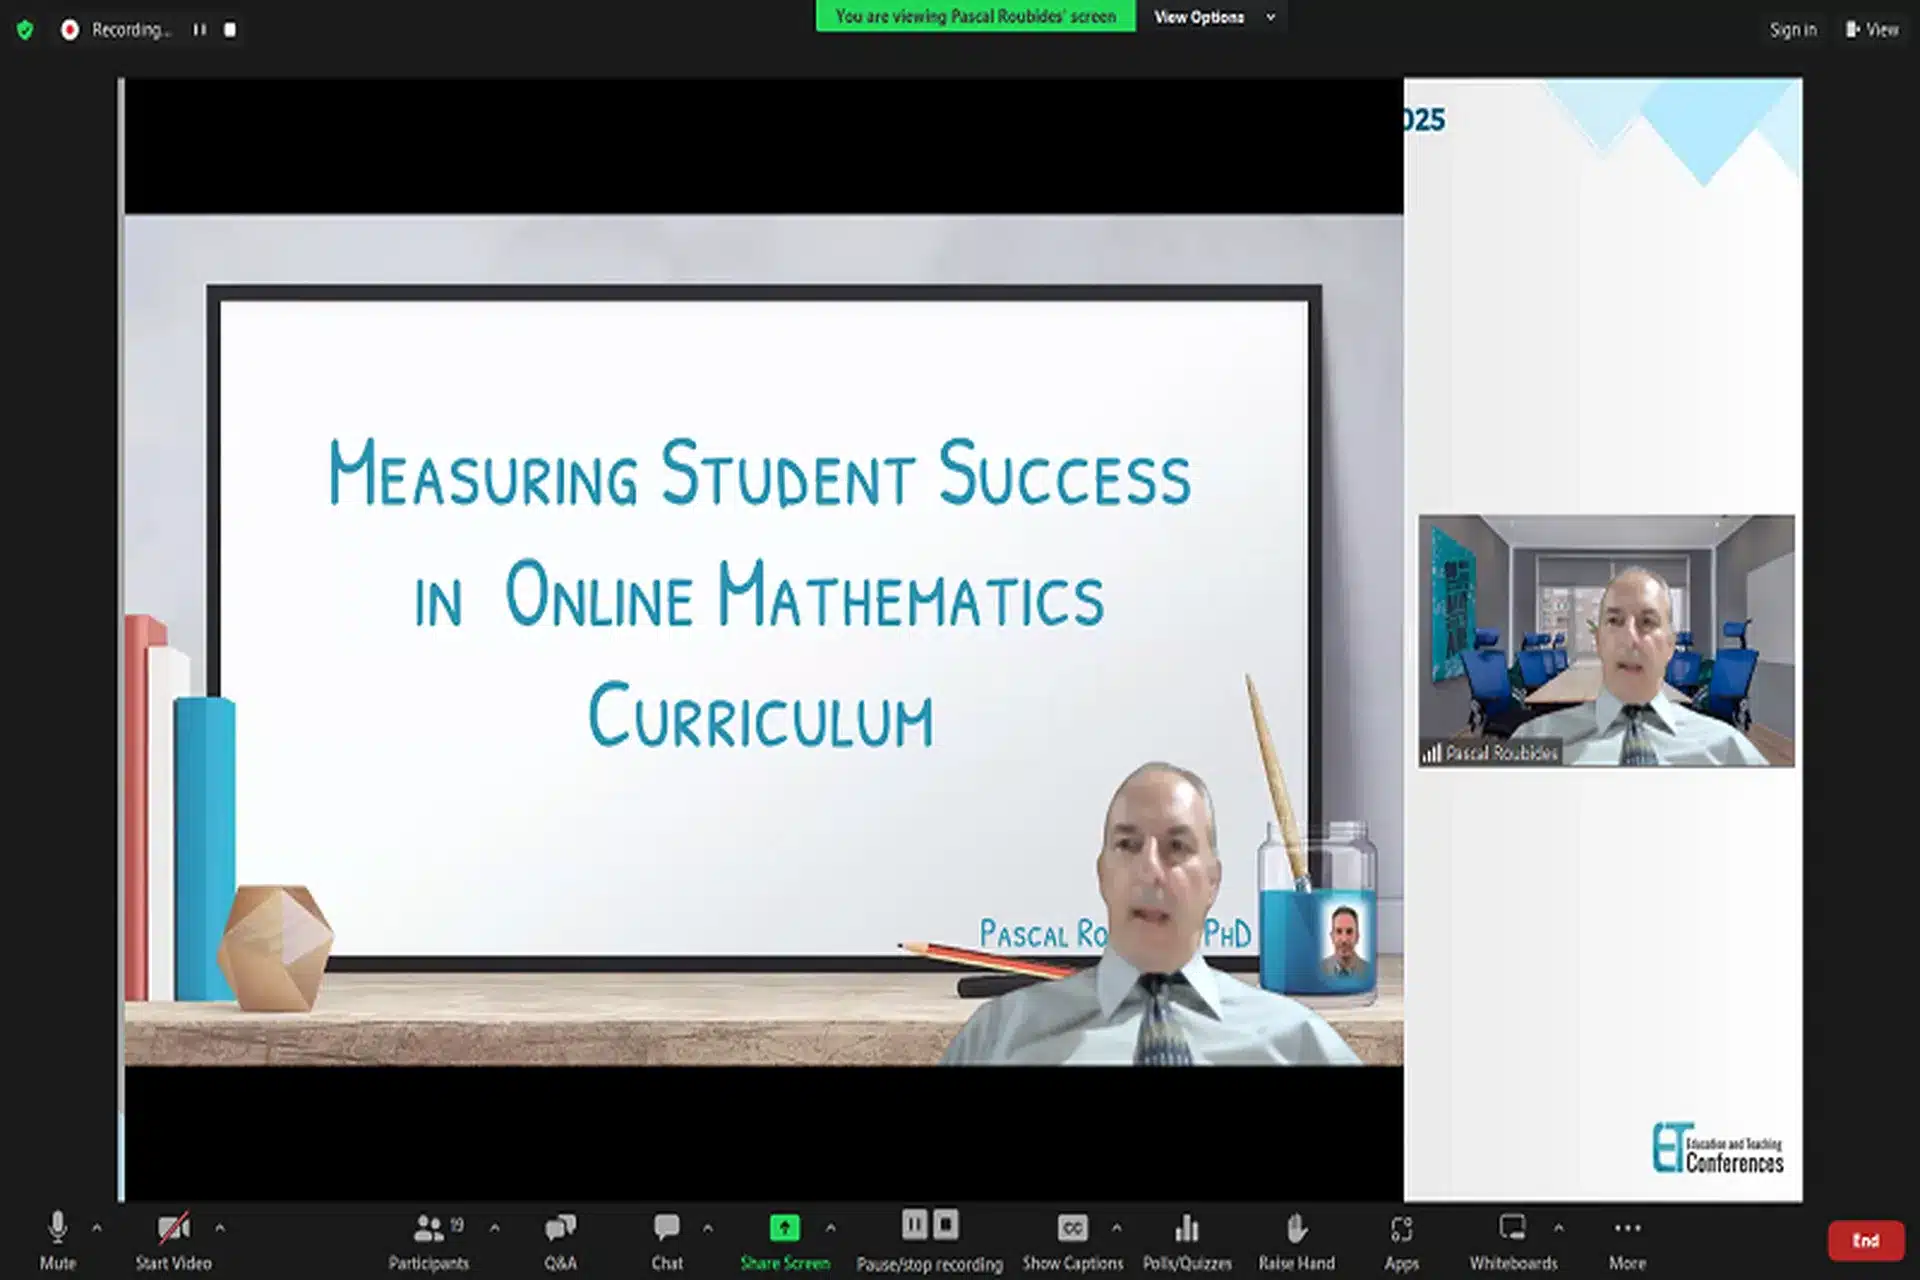Viewport: 1920px width, 1280px height.
Task: Mute the microphone
Action: pos(57,1240)
